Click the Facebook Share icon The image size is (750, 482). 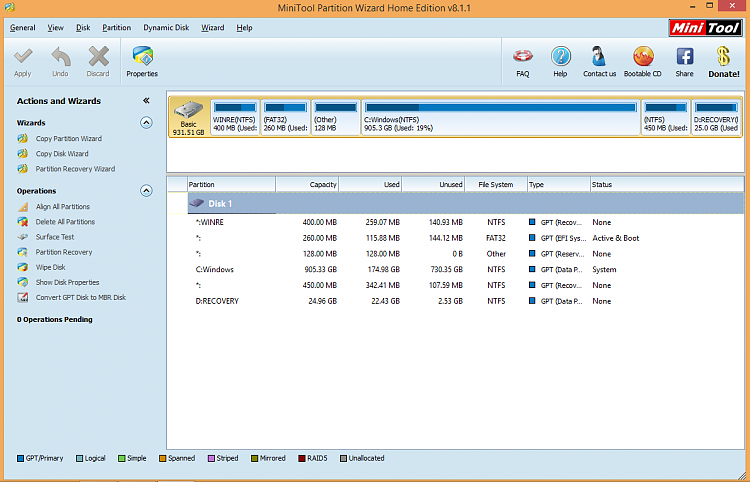(684, 56)
